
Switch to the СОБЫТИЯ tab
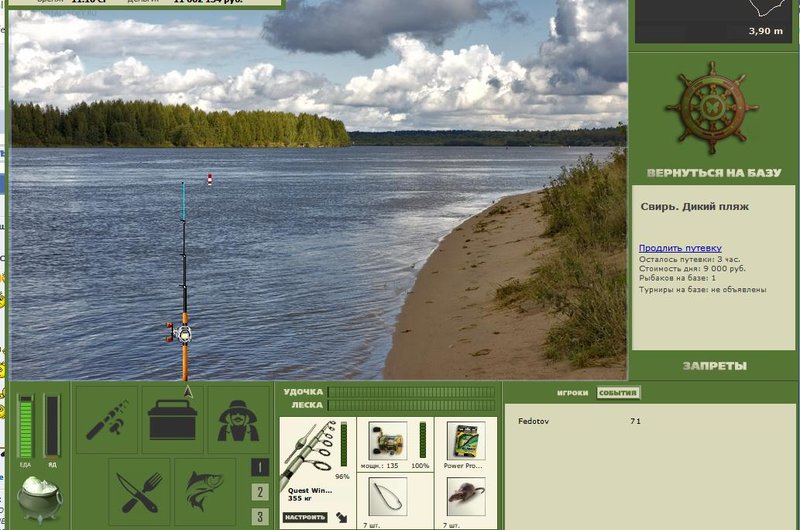coord(618,393)
